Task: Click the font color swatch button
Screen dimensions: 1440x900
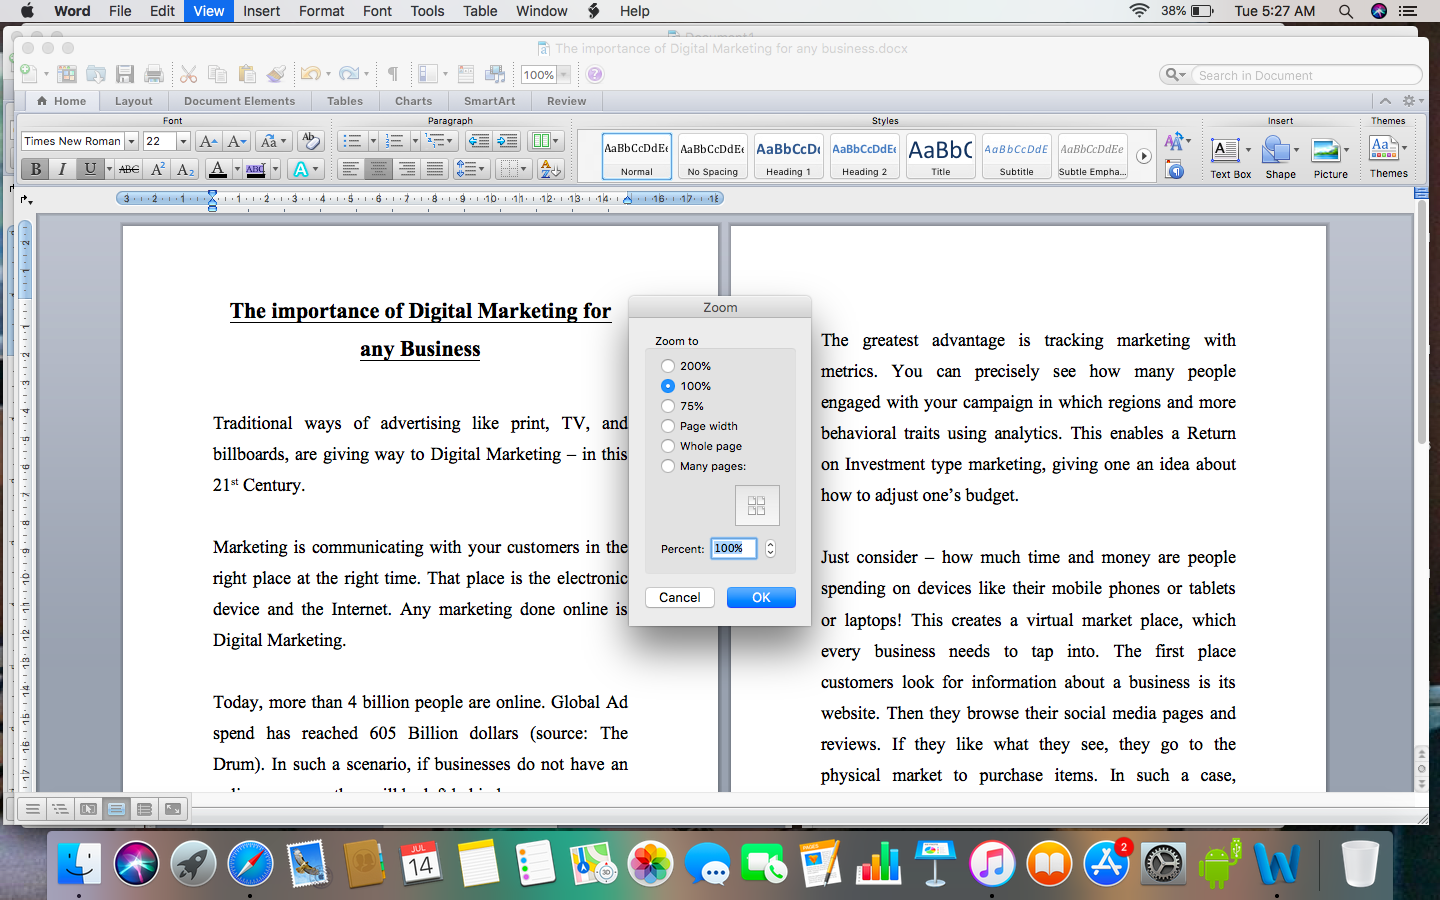Action: (218, 169)
